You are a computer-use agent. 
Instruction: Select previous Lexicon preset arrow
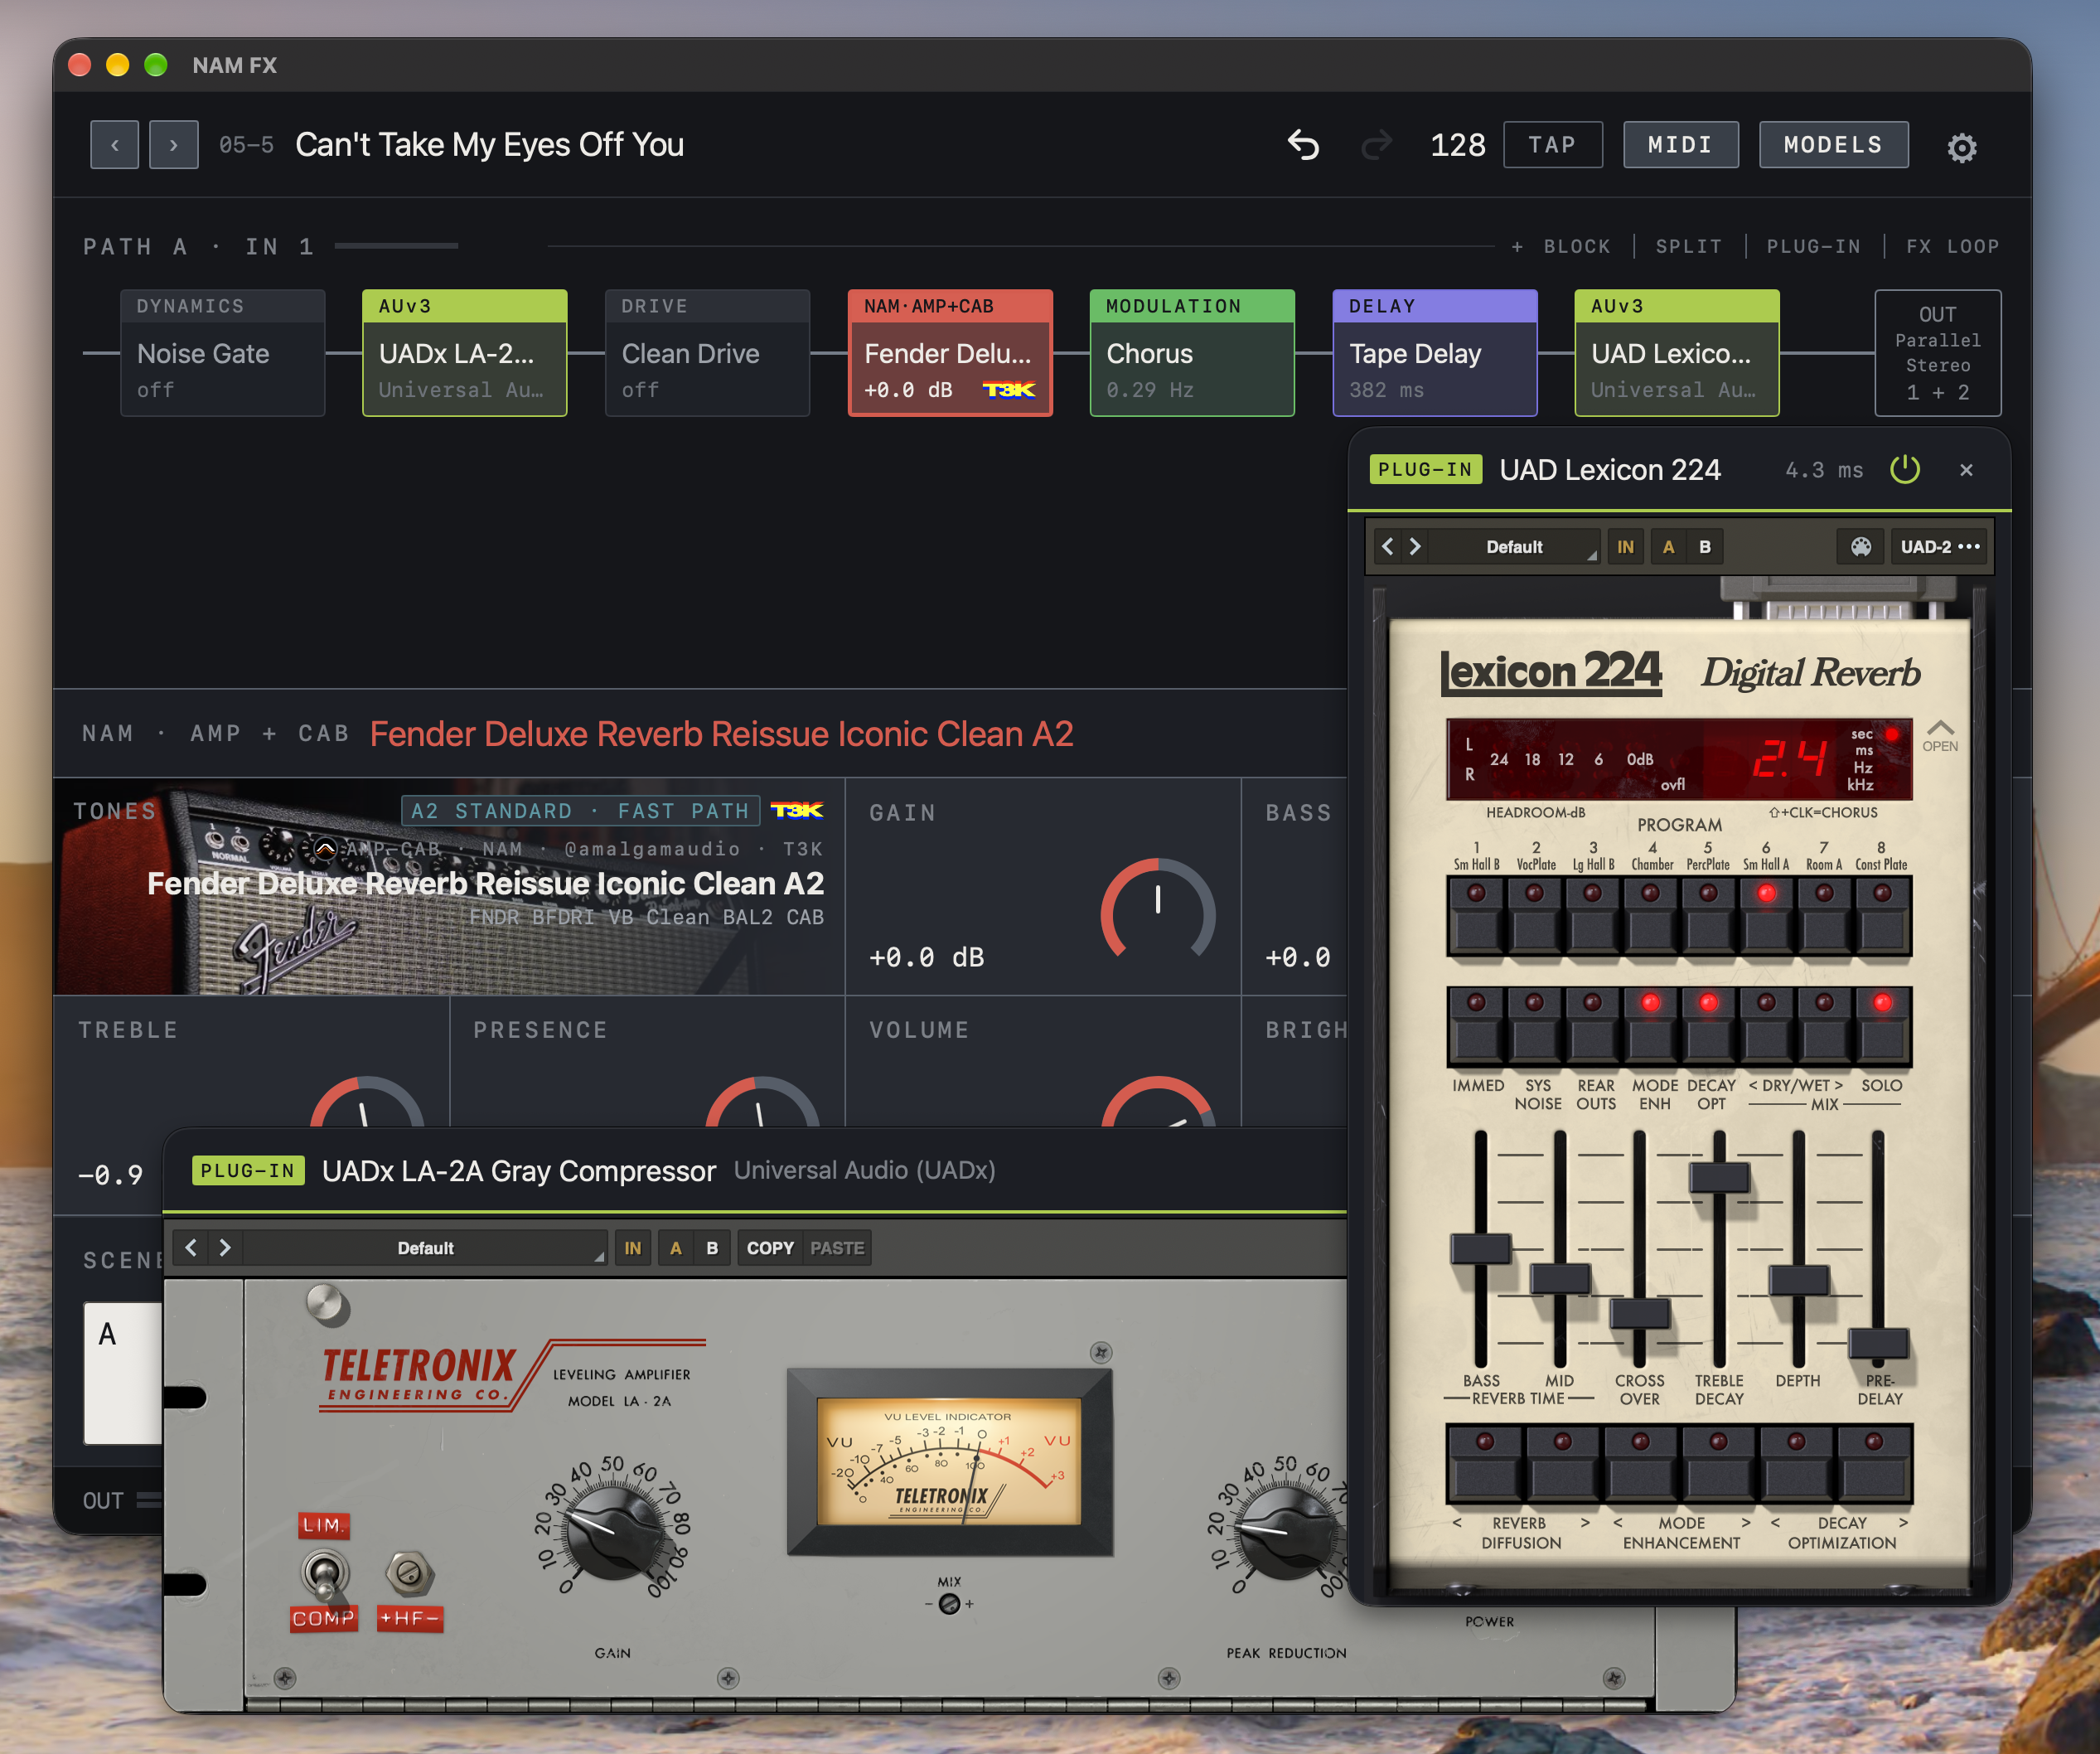click(1387, 547)
